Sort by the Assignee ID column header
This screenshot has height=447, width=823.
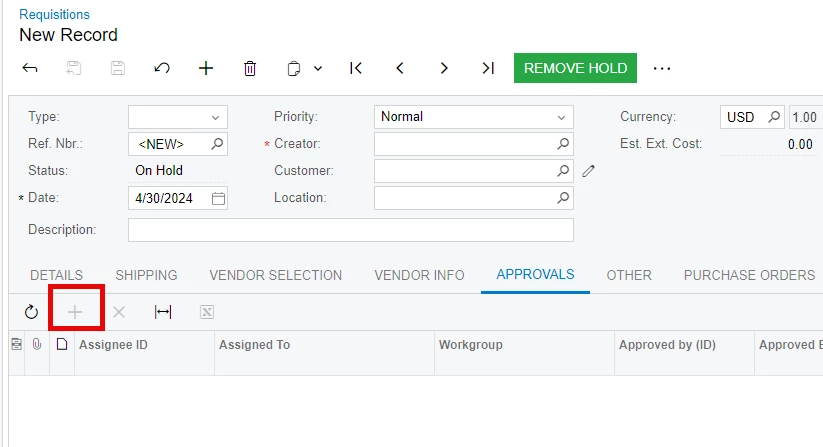(113, 345)
